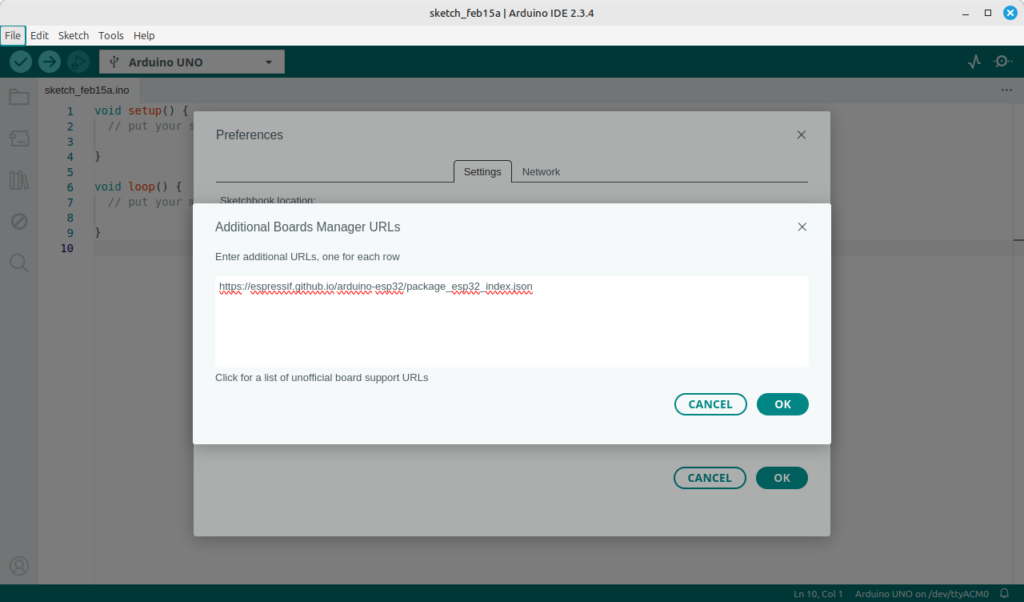Click Cancel in the Preferences dialog
This screenshot has width=1024, height=602.
point(709,478)
